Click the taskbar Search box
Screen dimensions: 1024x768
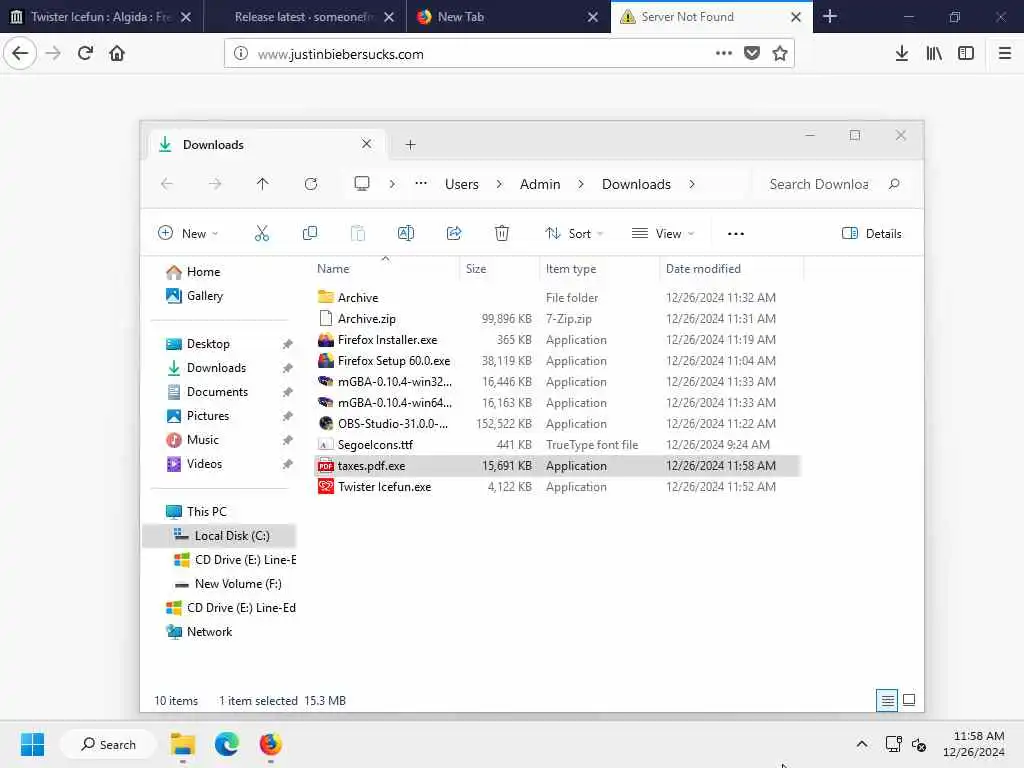[x=108, y=744]
